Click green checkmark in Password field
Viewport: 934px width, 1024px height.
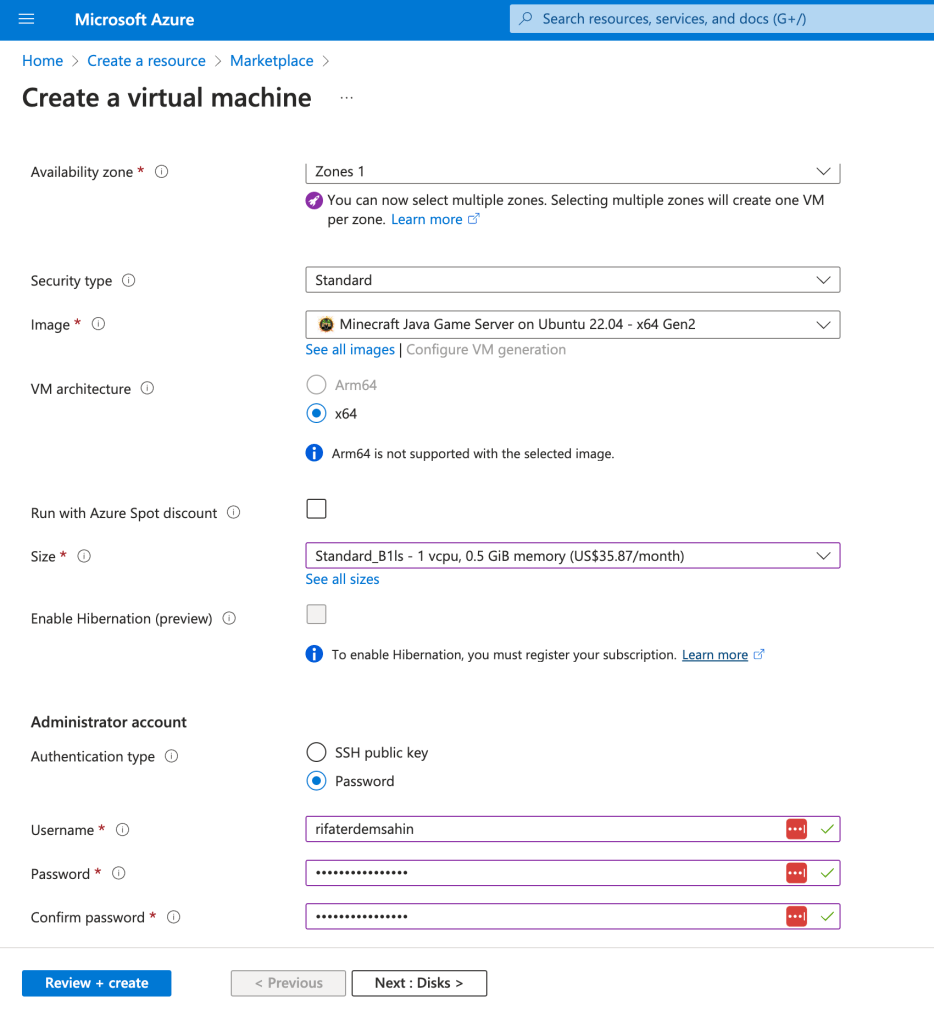pos(827,873)
